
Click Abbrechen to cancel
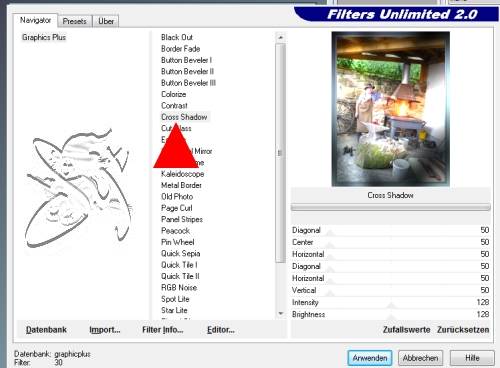click(x=421, y=358)
